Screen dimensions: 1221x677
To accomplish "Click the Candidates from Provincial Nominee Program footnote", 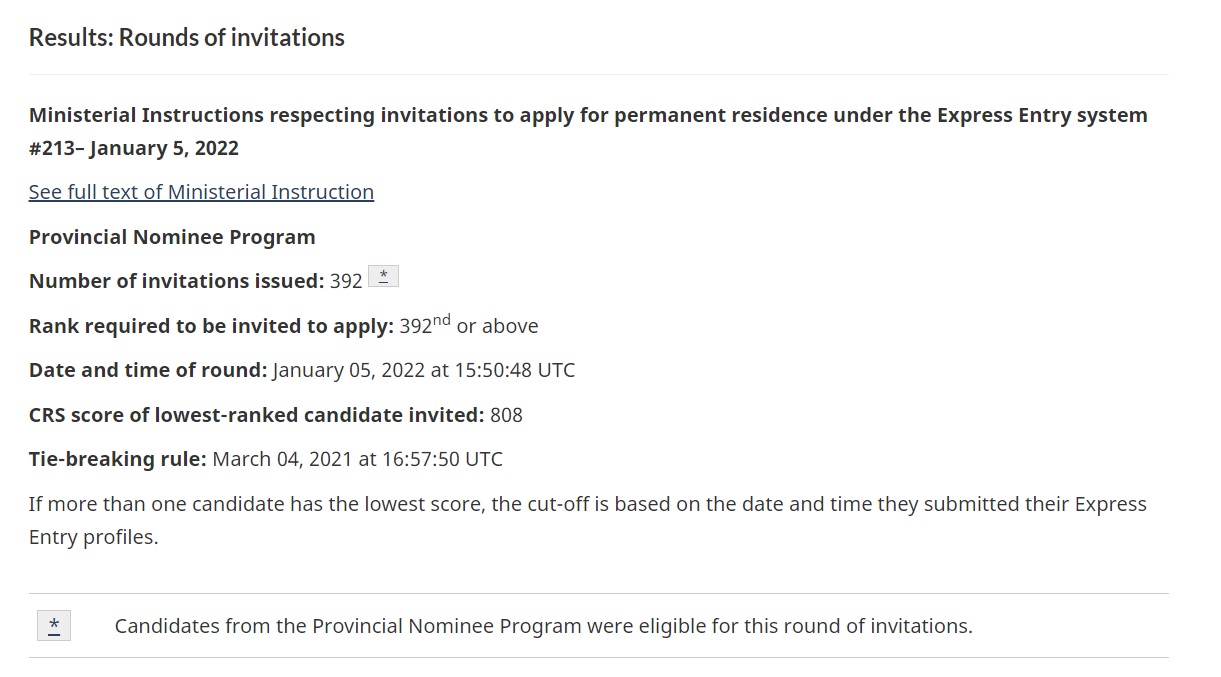I will click(544, 626).
